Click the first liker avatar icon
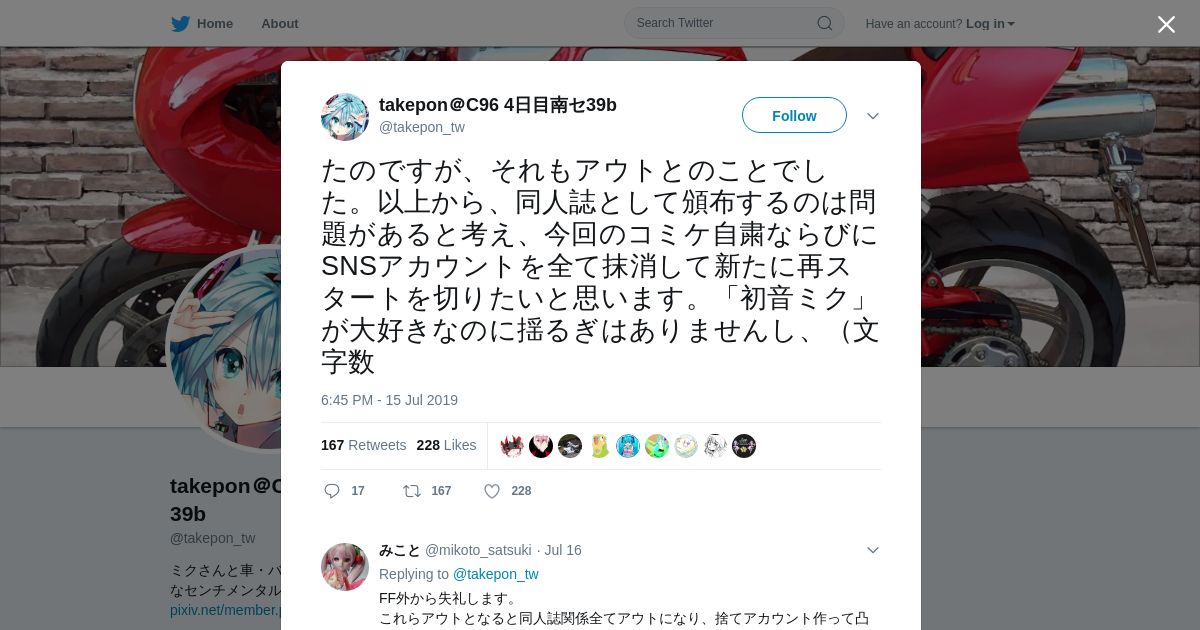This screenshot has width=1200, height=630. [x=512, y=446]
